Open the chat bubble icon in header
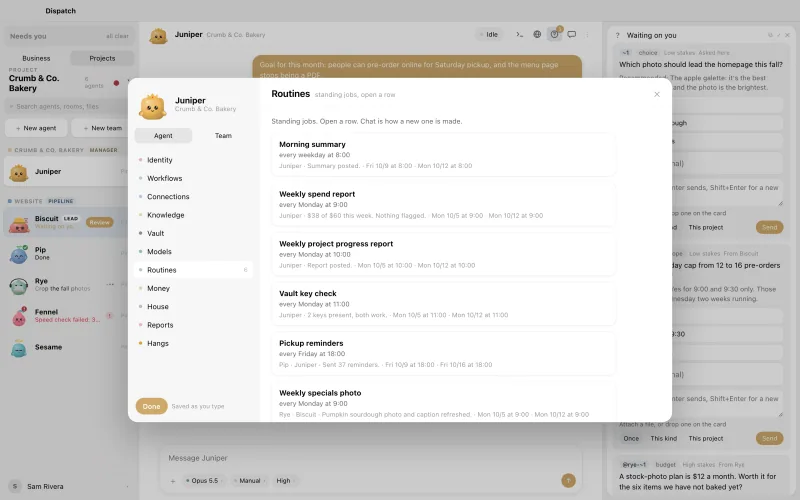Image resolution: width=800 pixels, height=500 pixels. 572,35
